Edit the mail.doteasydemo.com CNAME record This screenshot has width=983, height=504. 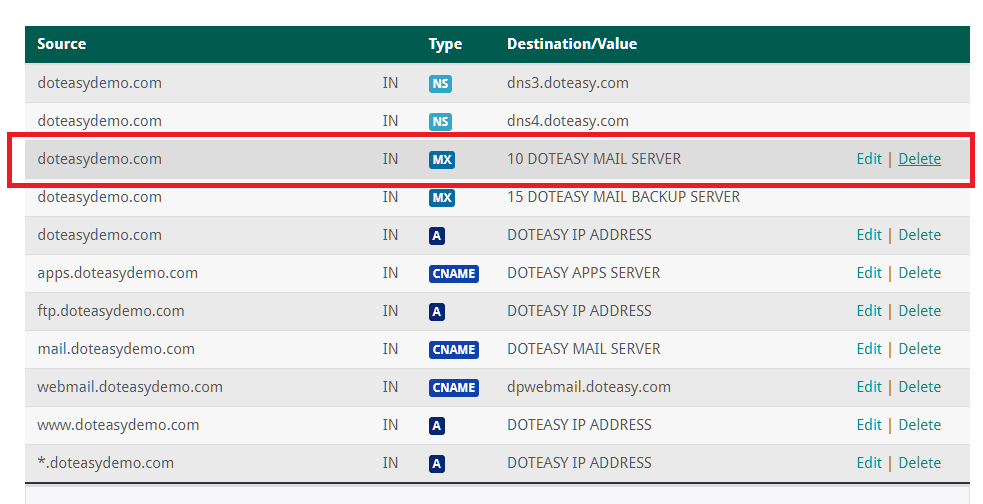pyautogui.click(x=869, y=349)
